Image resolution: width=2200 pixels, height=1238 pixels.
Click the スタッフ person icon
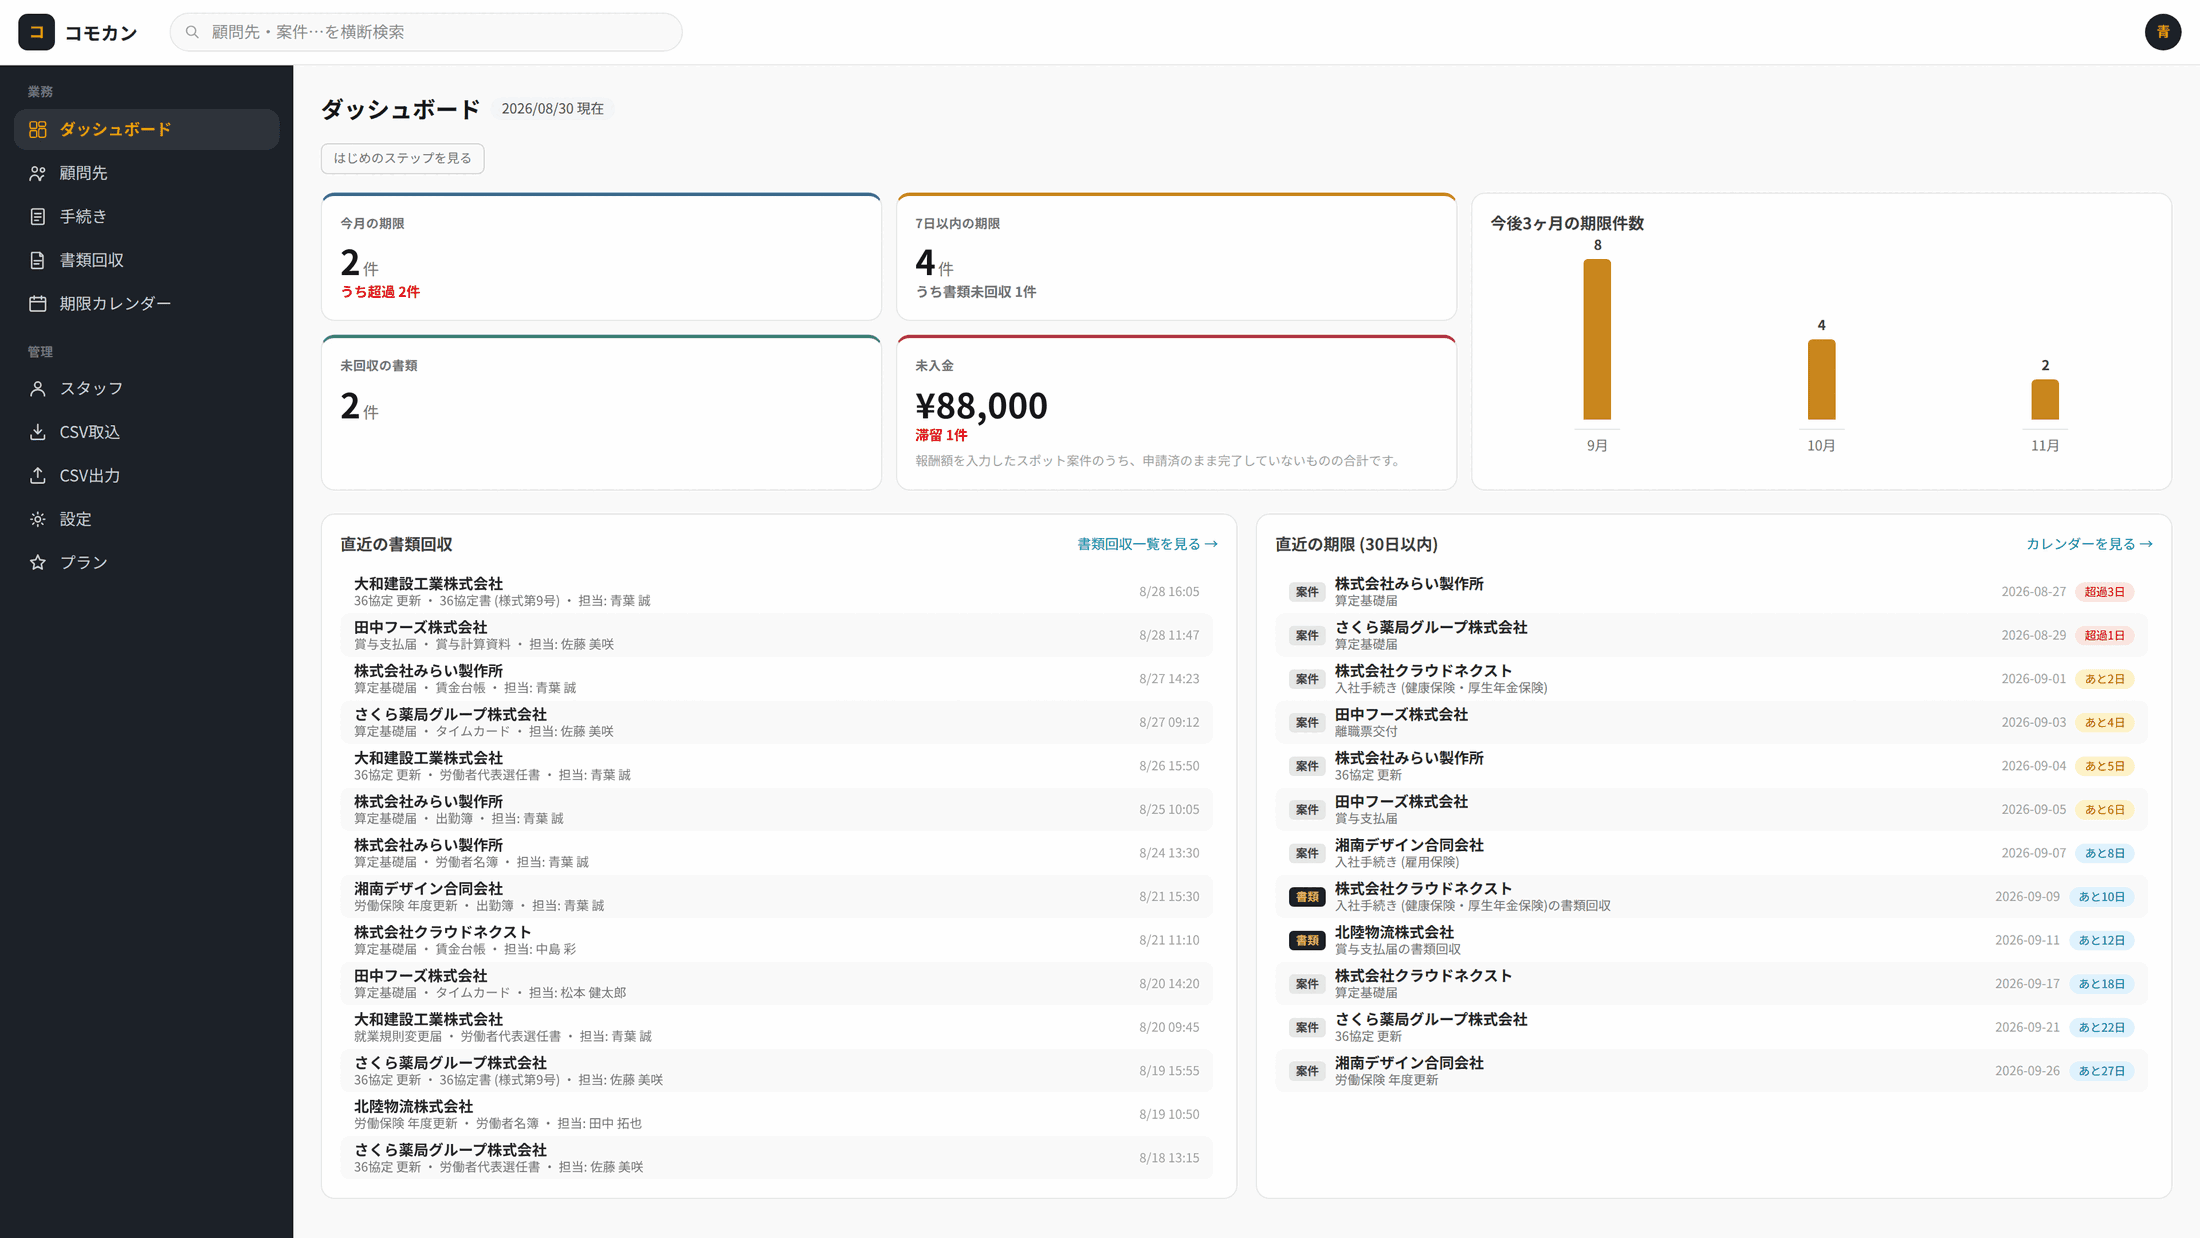click(x=38, y=388)
